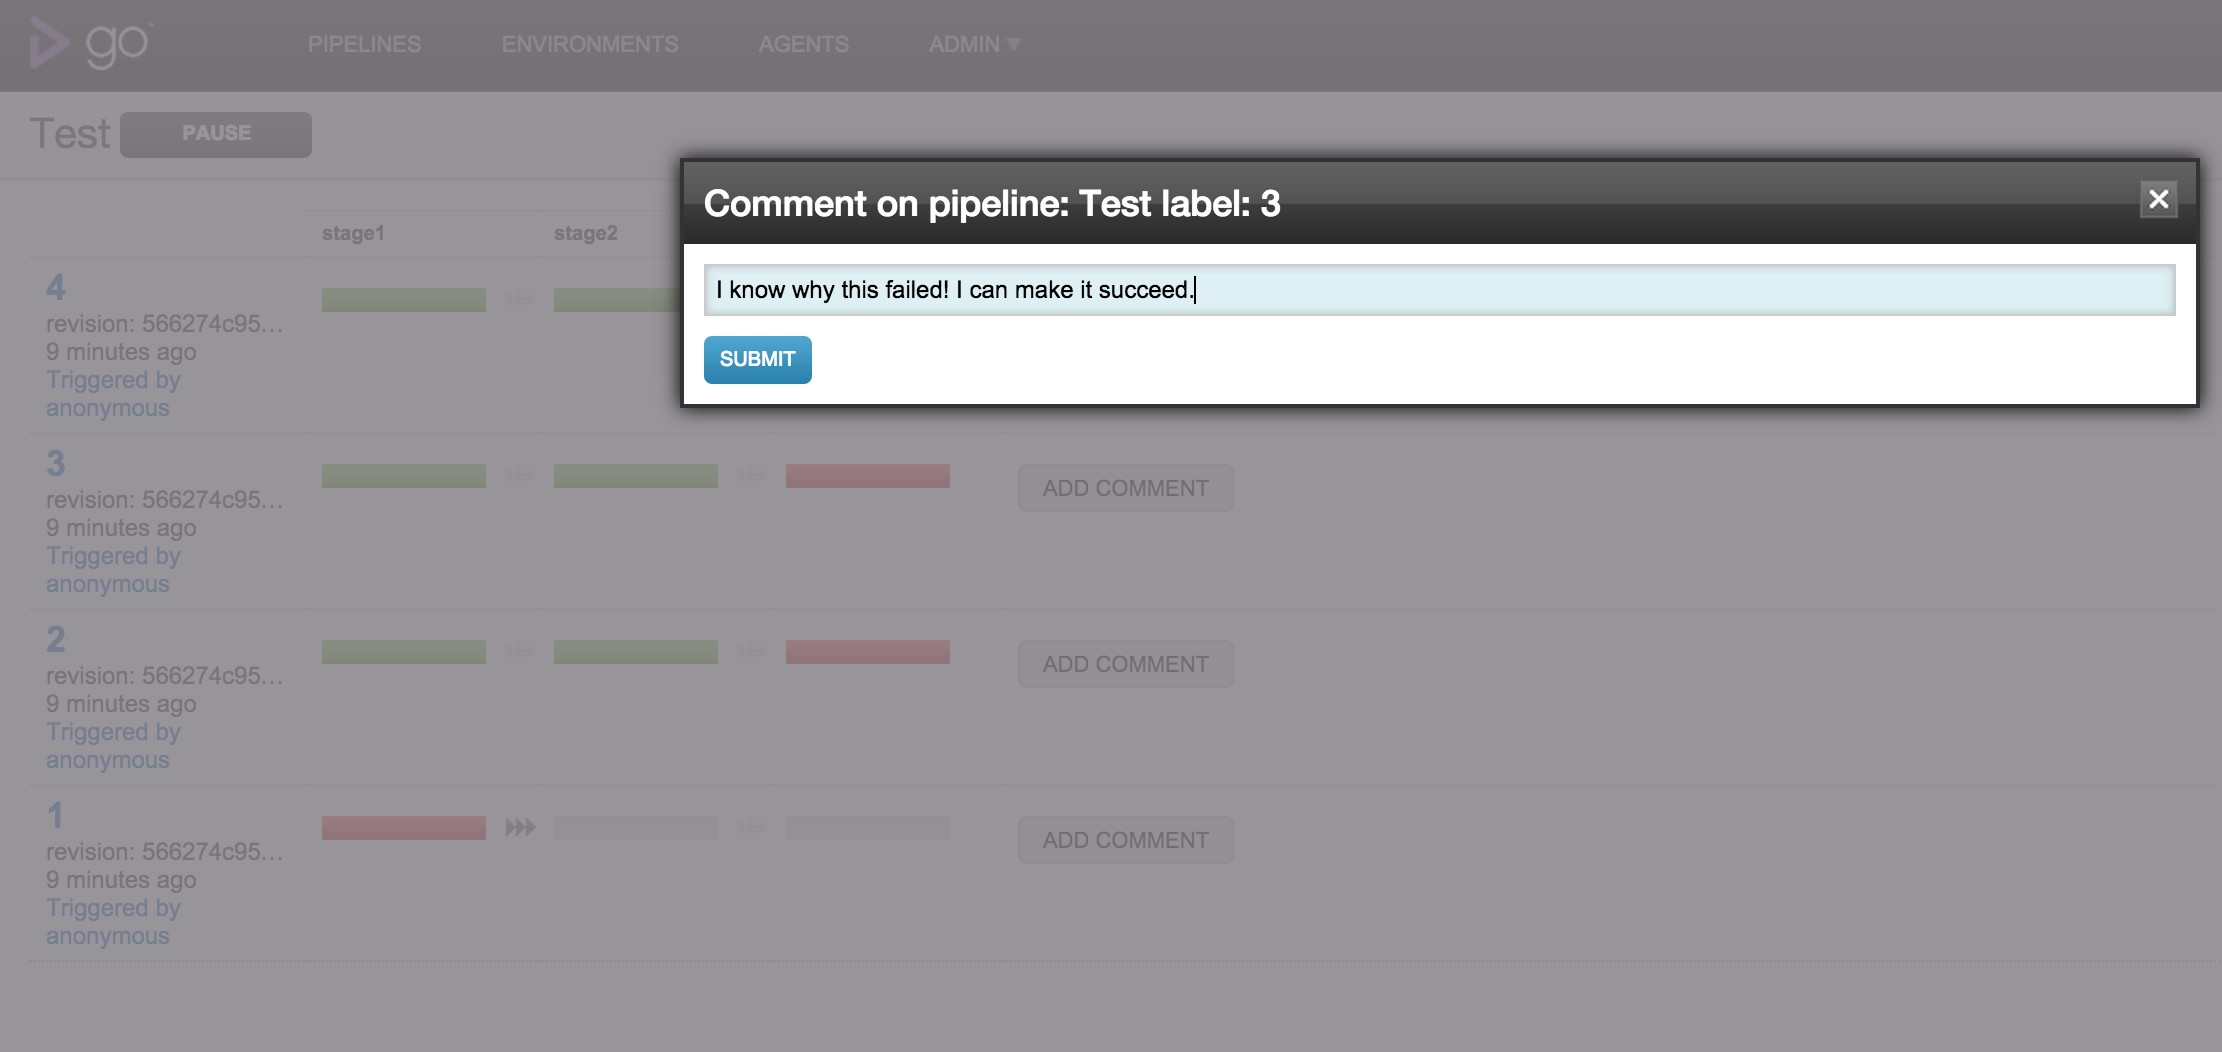Select the red failed stage1 bar of pipeline 1
Image resolution: width=2222 pixels, height=1052 pixels.
click(404, 827)
